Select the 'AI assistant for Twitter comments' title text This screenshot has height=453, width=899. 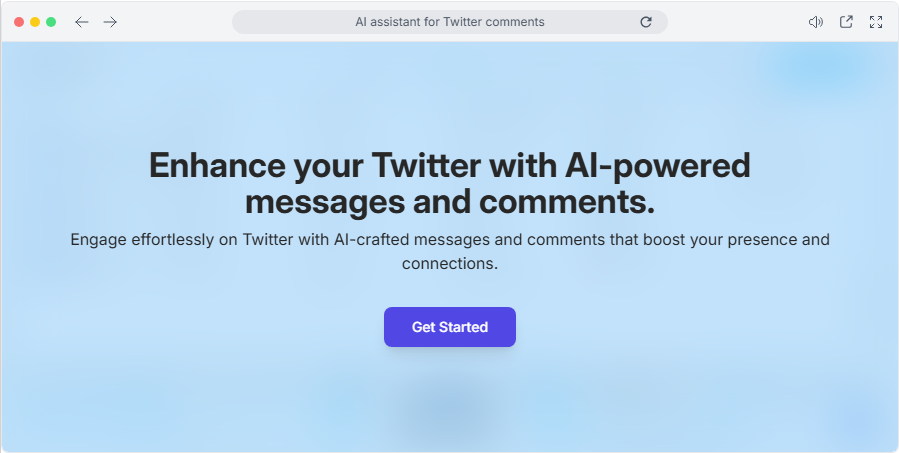tap(450, 22)
